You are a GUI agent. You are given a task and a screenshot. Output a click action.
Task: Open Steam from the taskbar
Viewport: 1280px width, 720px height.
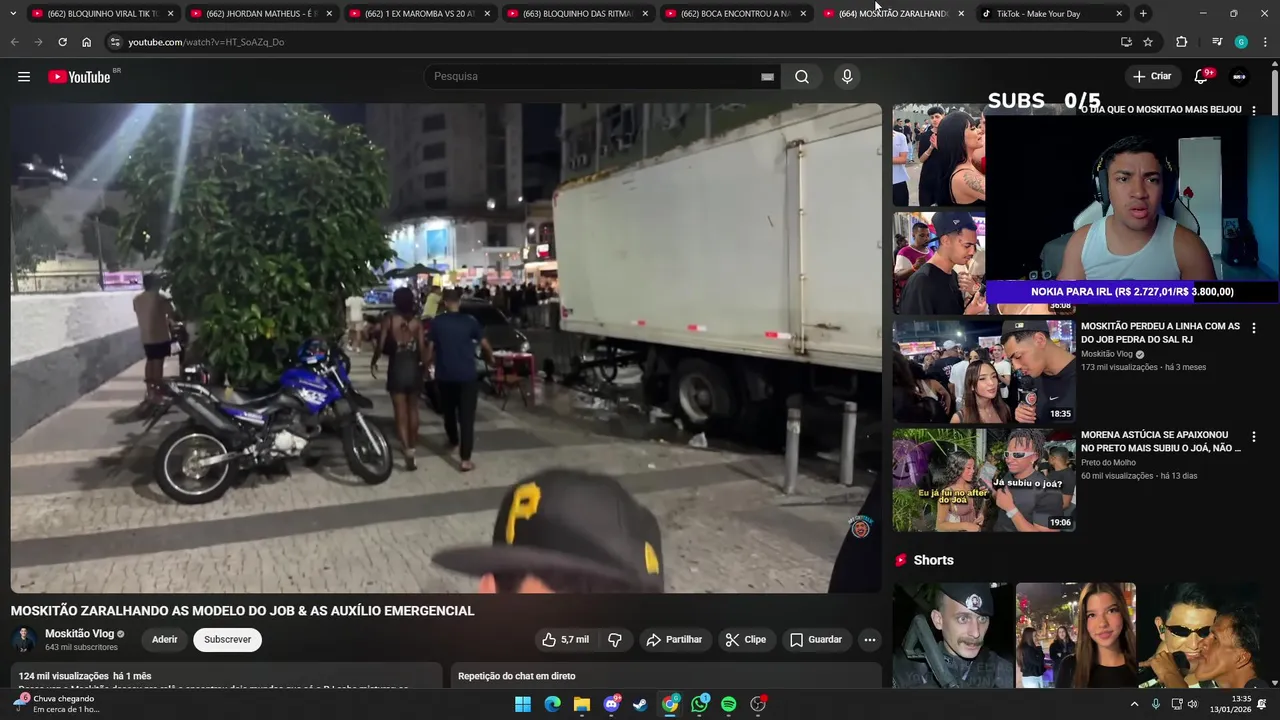click(x=640, y=705)
